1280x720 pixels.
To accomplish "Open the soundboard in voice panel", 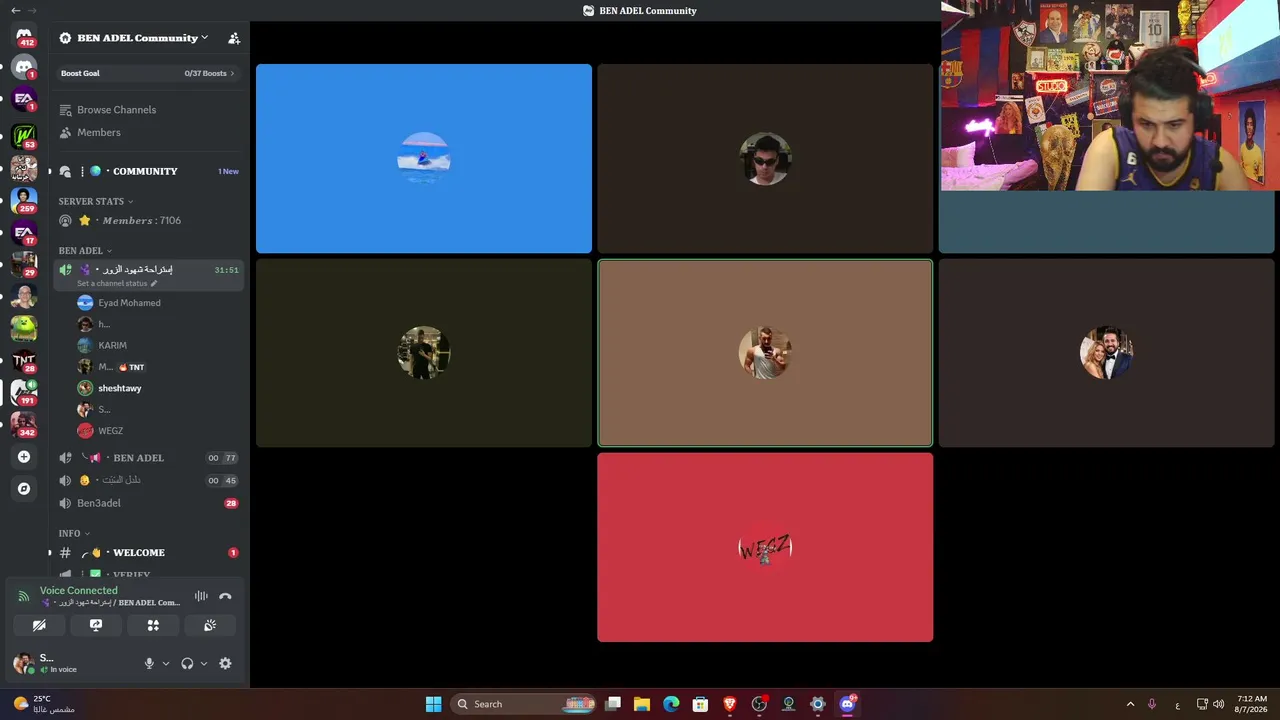I will [210, 625].
